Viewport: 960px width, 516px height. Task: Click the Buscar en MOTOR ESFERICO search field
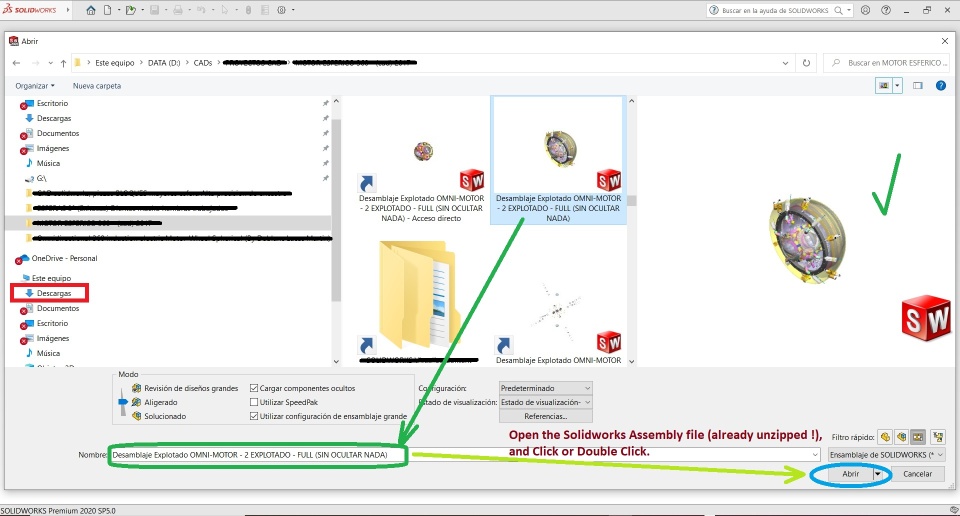click(887, 62)
